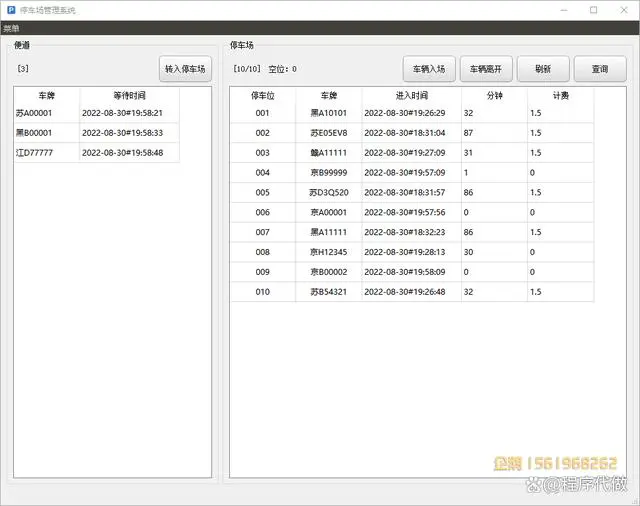
Task: Select parking space 006
Action: (262, 213)
